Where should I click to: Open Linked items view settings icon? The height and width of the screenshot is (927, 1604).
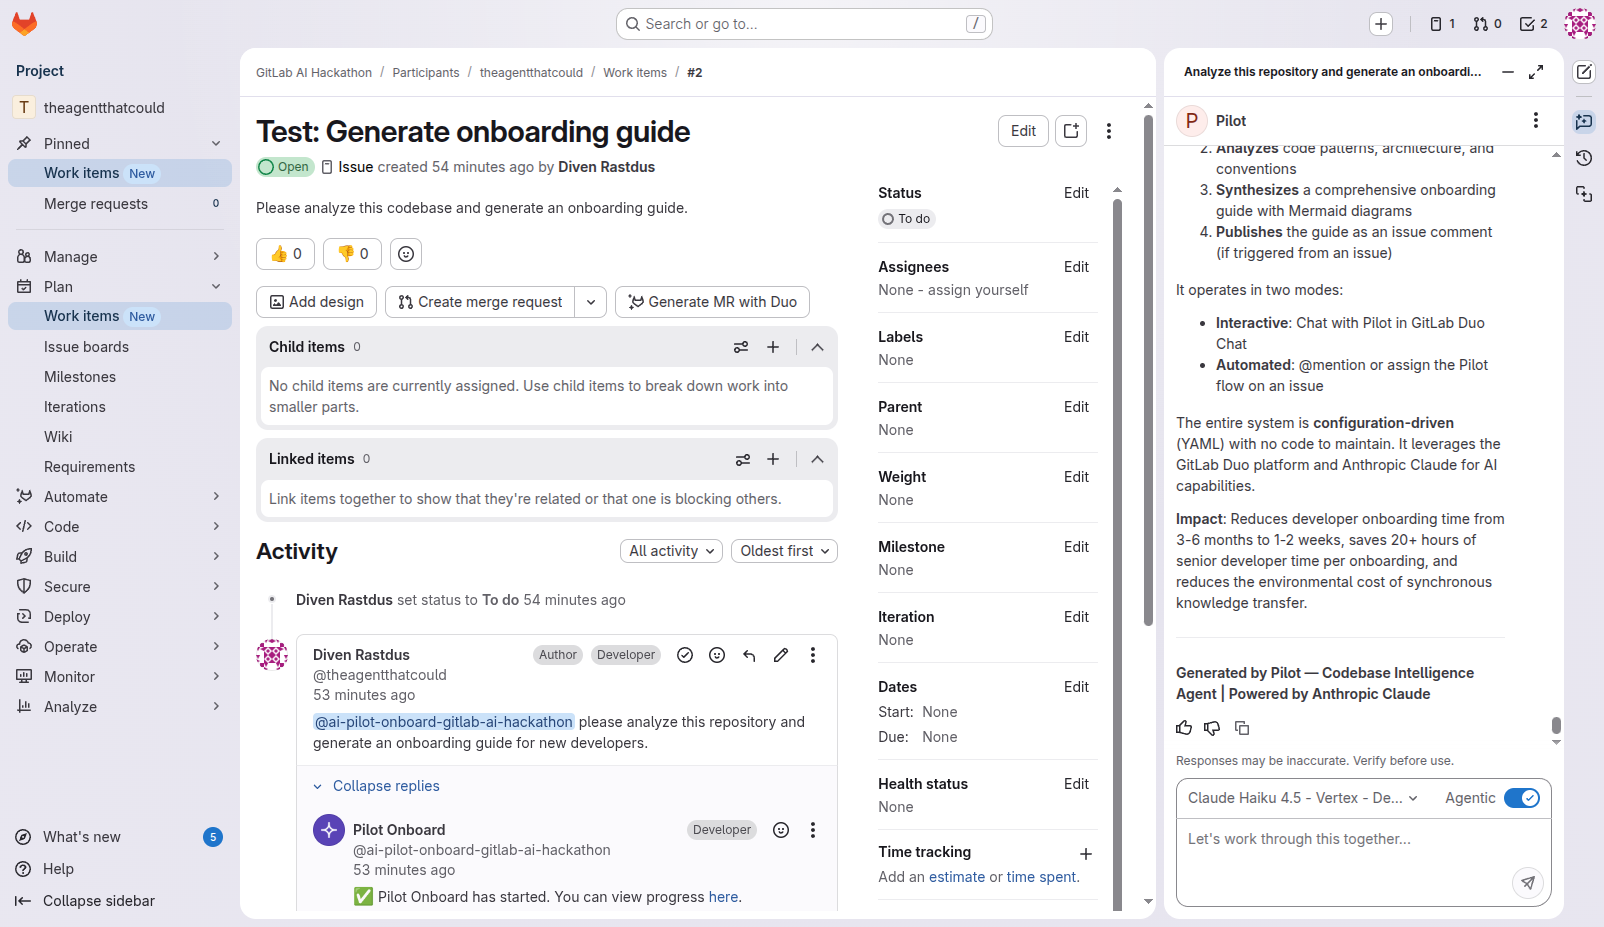click(x=742, y=459)
